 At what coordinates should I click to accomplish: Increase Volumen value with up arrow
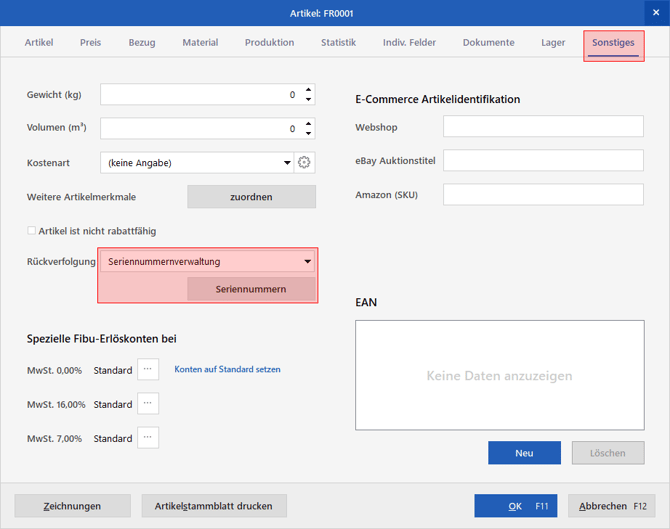pos(309,124)
